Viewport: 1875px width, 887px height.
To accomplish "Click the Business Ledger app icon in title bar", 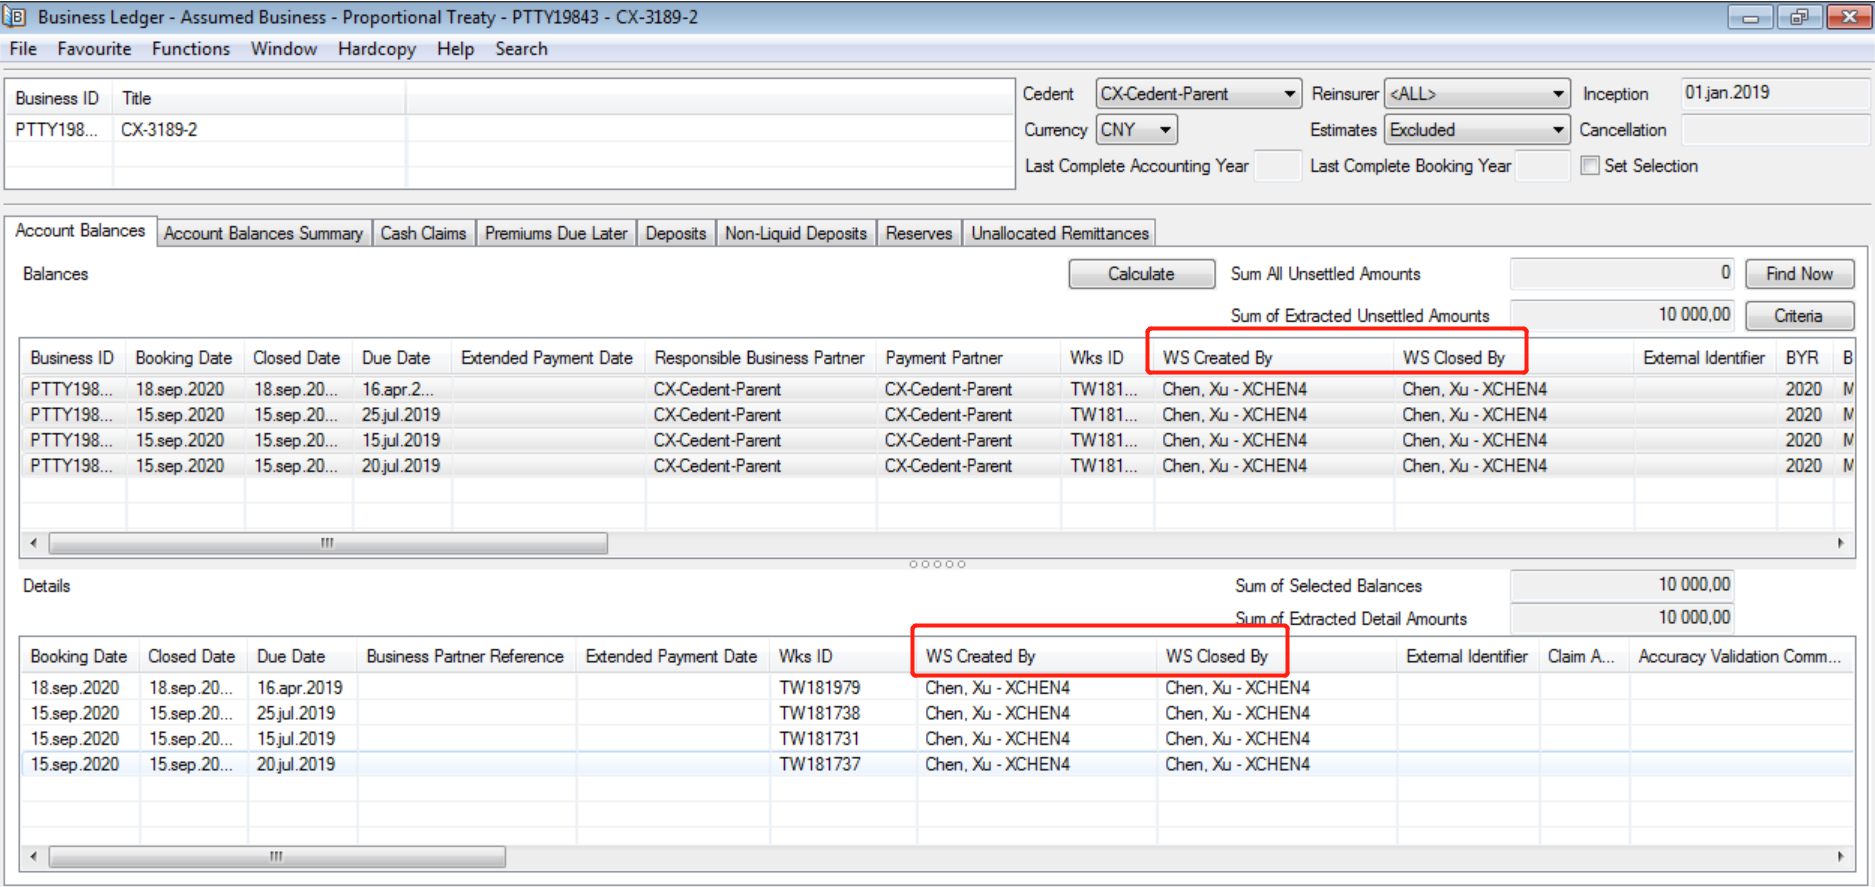I will pyautogui.click(x=15, y=17).
